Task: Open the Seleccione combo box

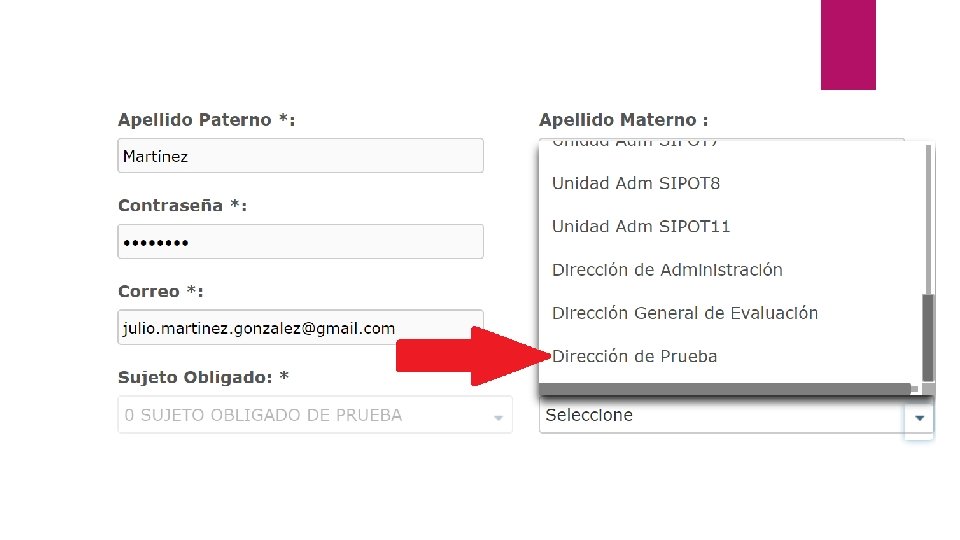Action: 720,416
